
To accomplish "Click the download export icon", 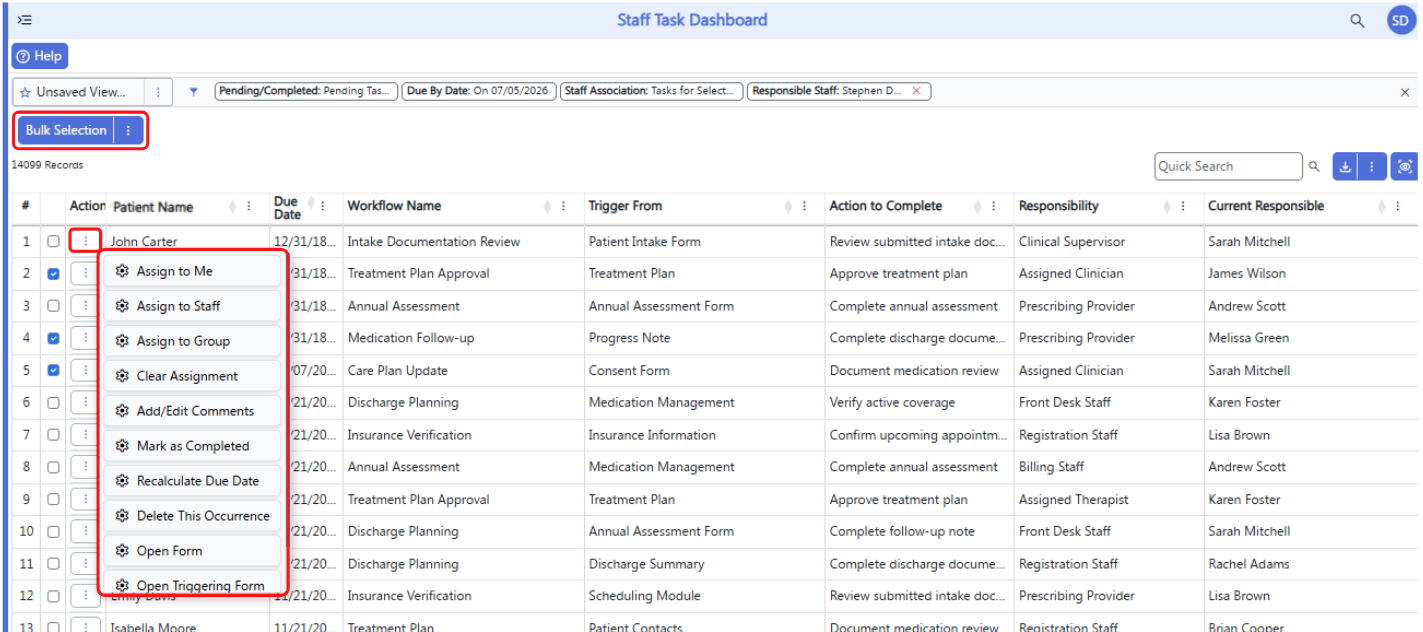I will click(x=1345, y=167).
